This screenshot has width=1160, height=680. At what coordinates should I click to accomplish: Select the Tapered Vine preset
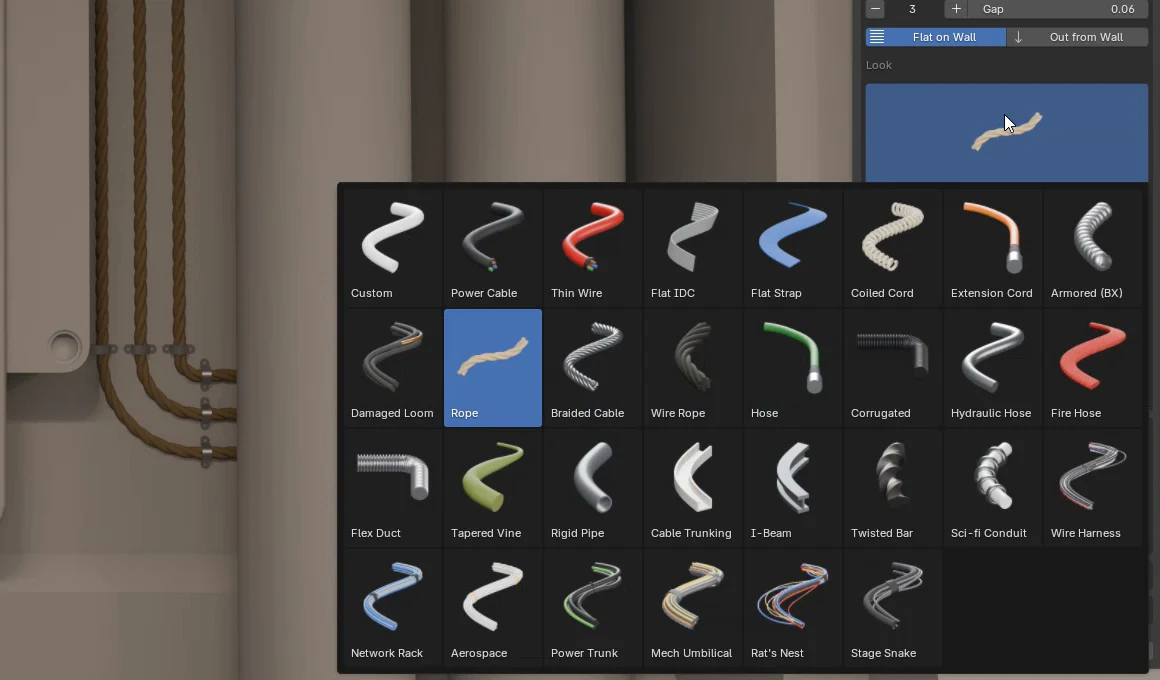coord(493,488)
